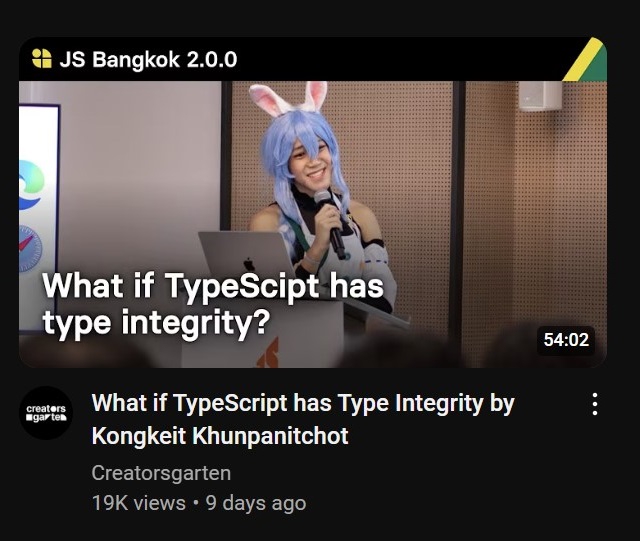Open the video title link
Image resolution: width=640 pixels, height=541 pixels.
point(303,419)
